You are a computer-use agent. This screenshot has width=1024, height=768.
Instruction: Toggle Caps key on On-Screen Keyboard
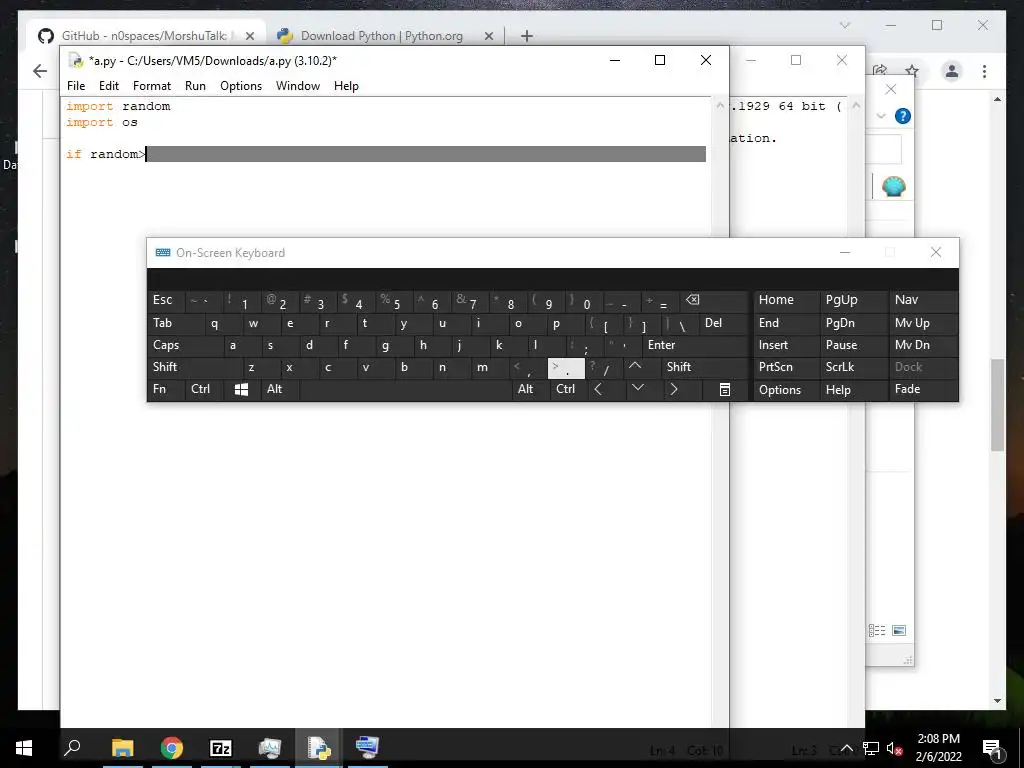[x=185, y=345]
